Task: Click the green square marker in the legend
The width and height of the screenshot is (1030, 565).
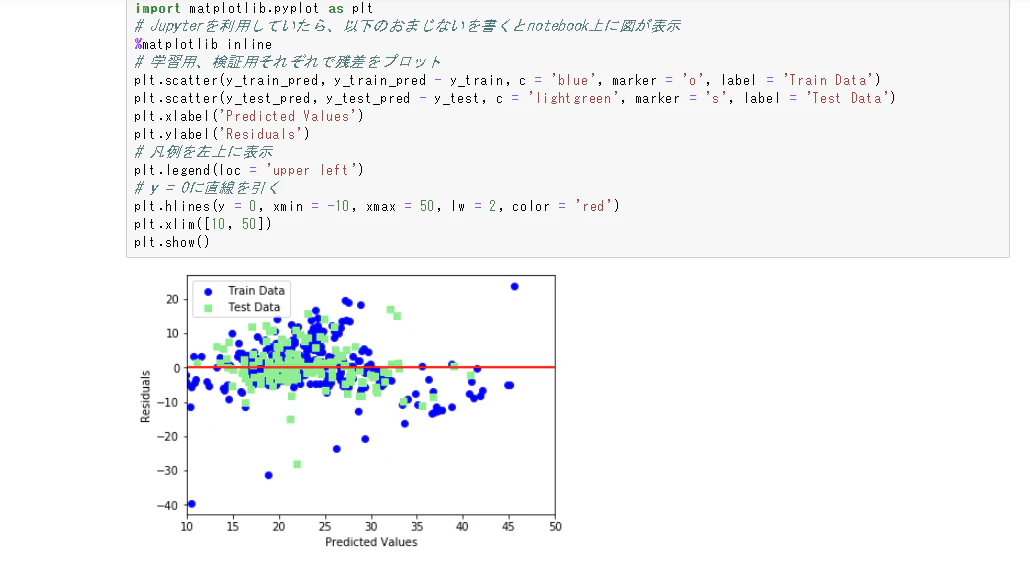Action: pos(208,308)
